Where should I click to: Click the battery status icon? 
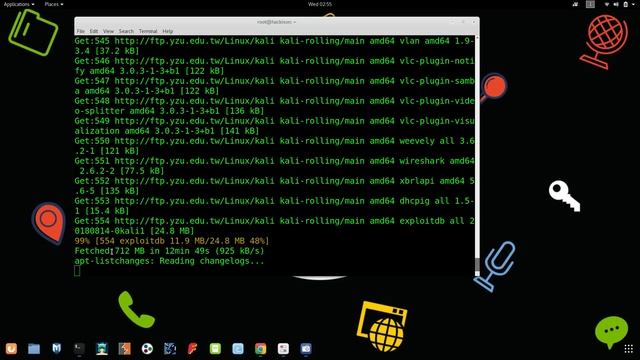point(625,4)
